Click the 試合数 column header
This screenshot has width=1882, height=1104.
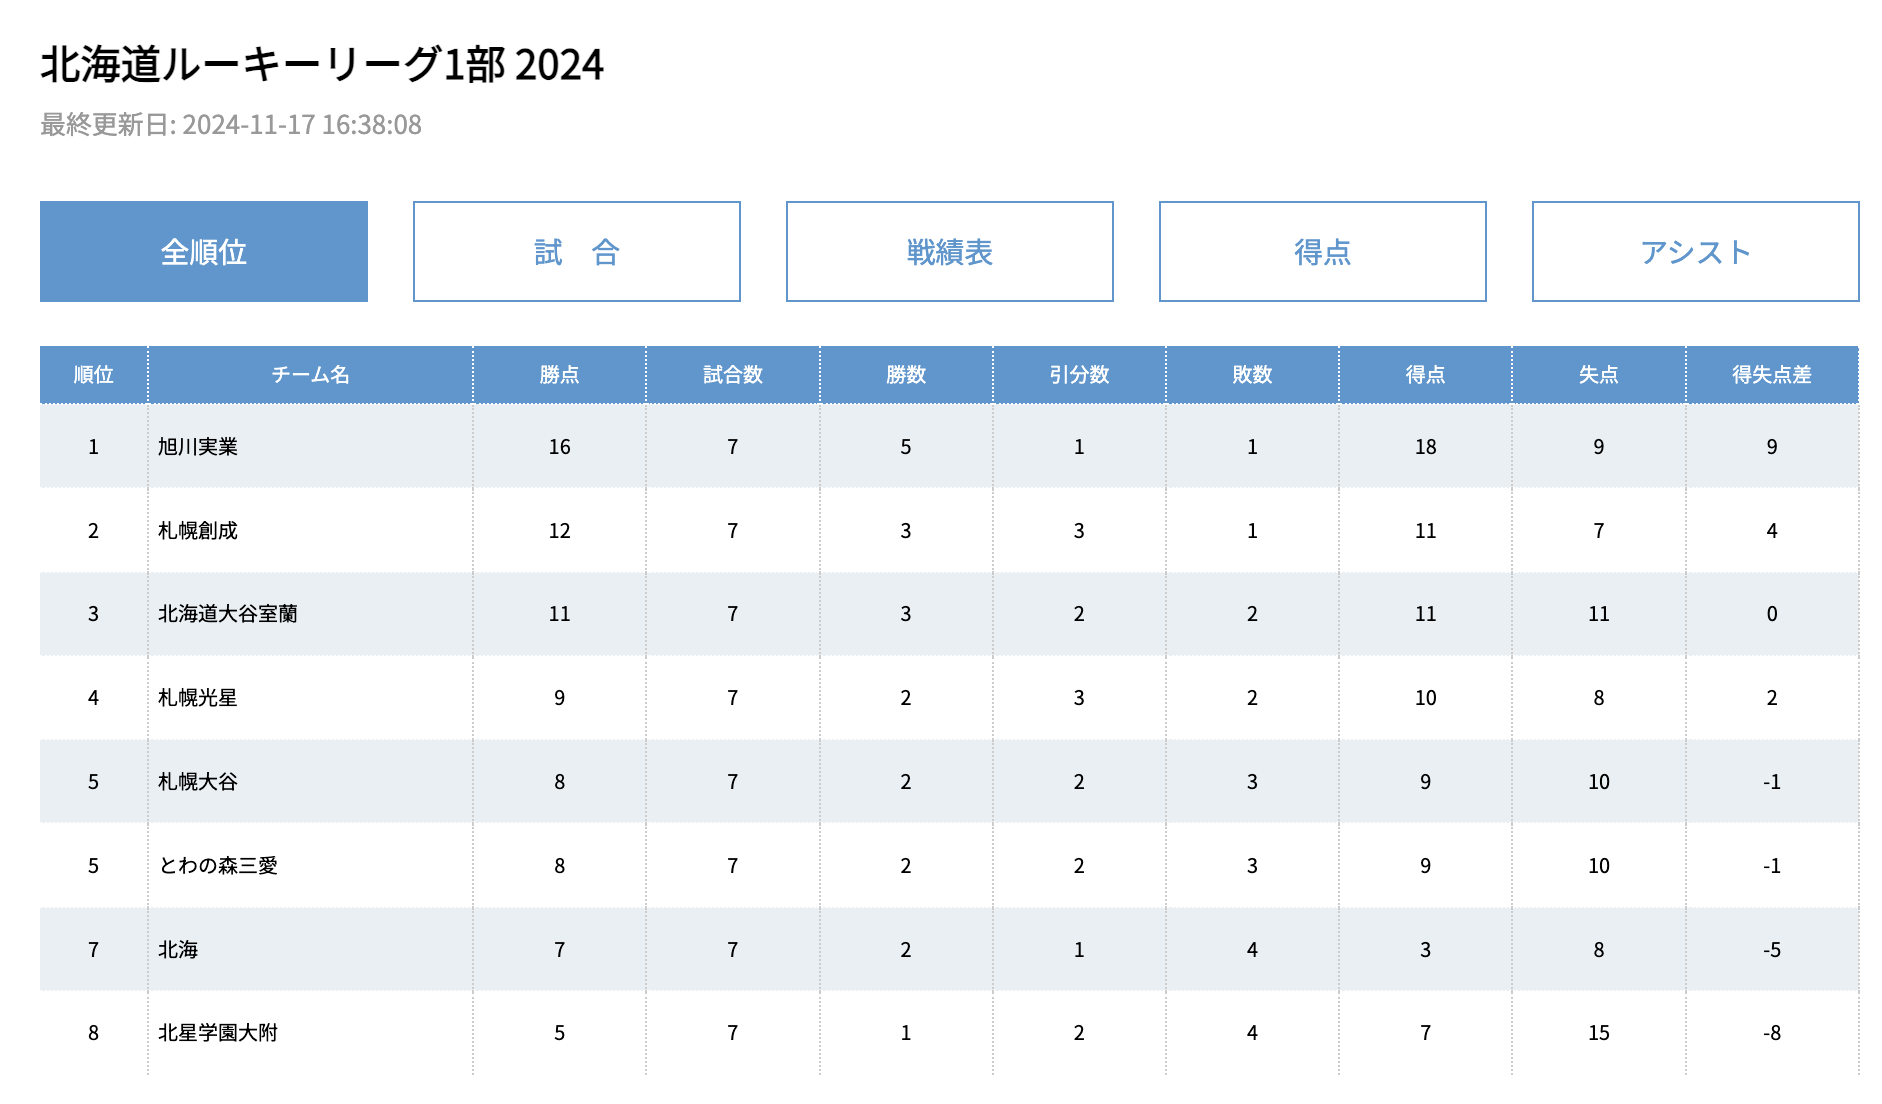coord(733,375)
